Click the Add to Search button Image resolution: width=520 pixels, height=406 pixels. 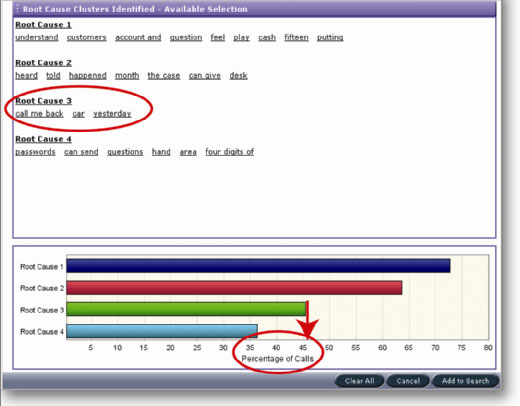tap(465, 381)
